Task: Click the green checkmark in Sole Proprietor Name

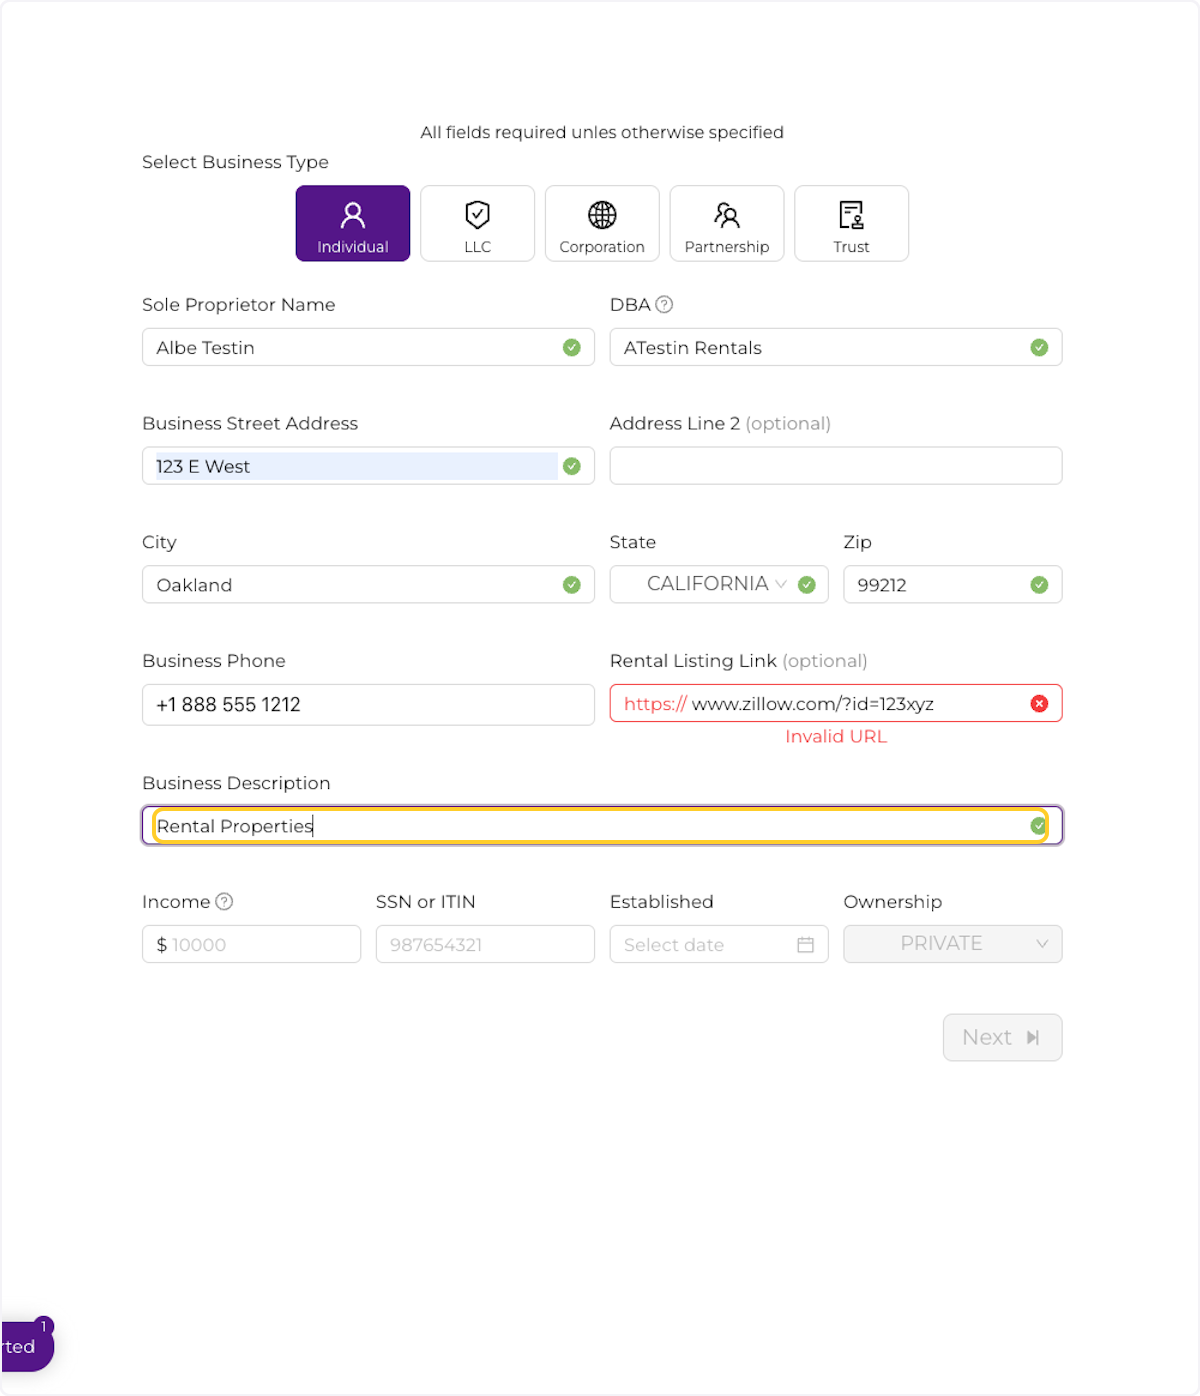Action: [572, 348]
